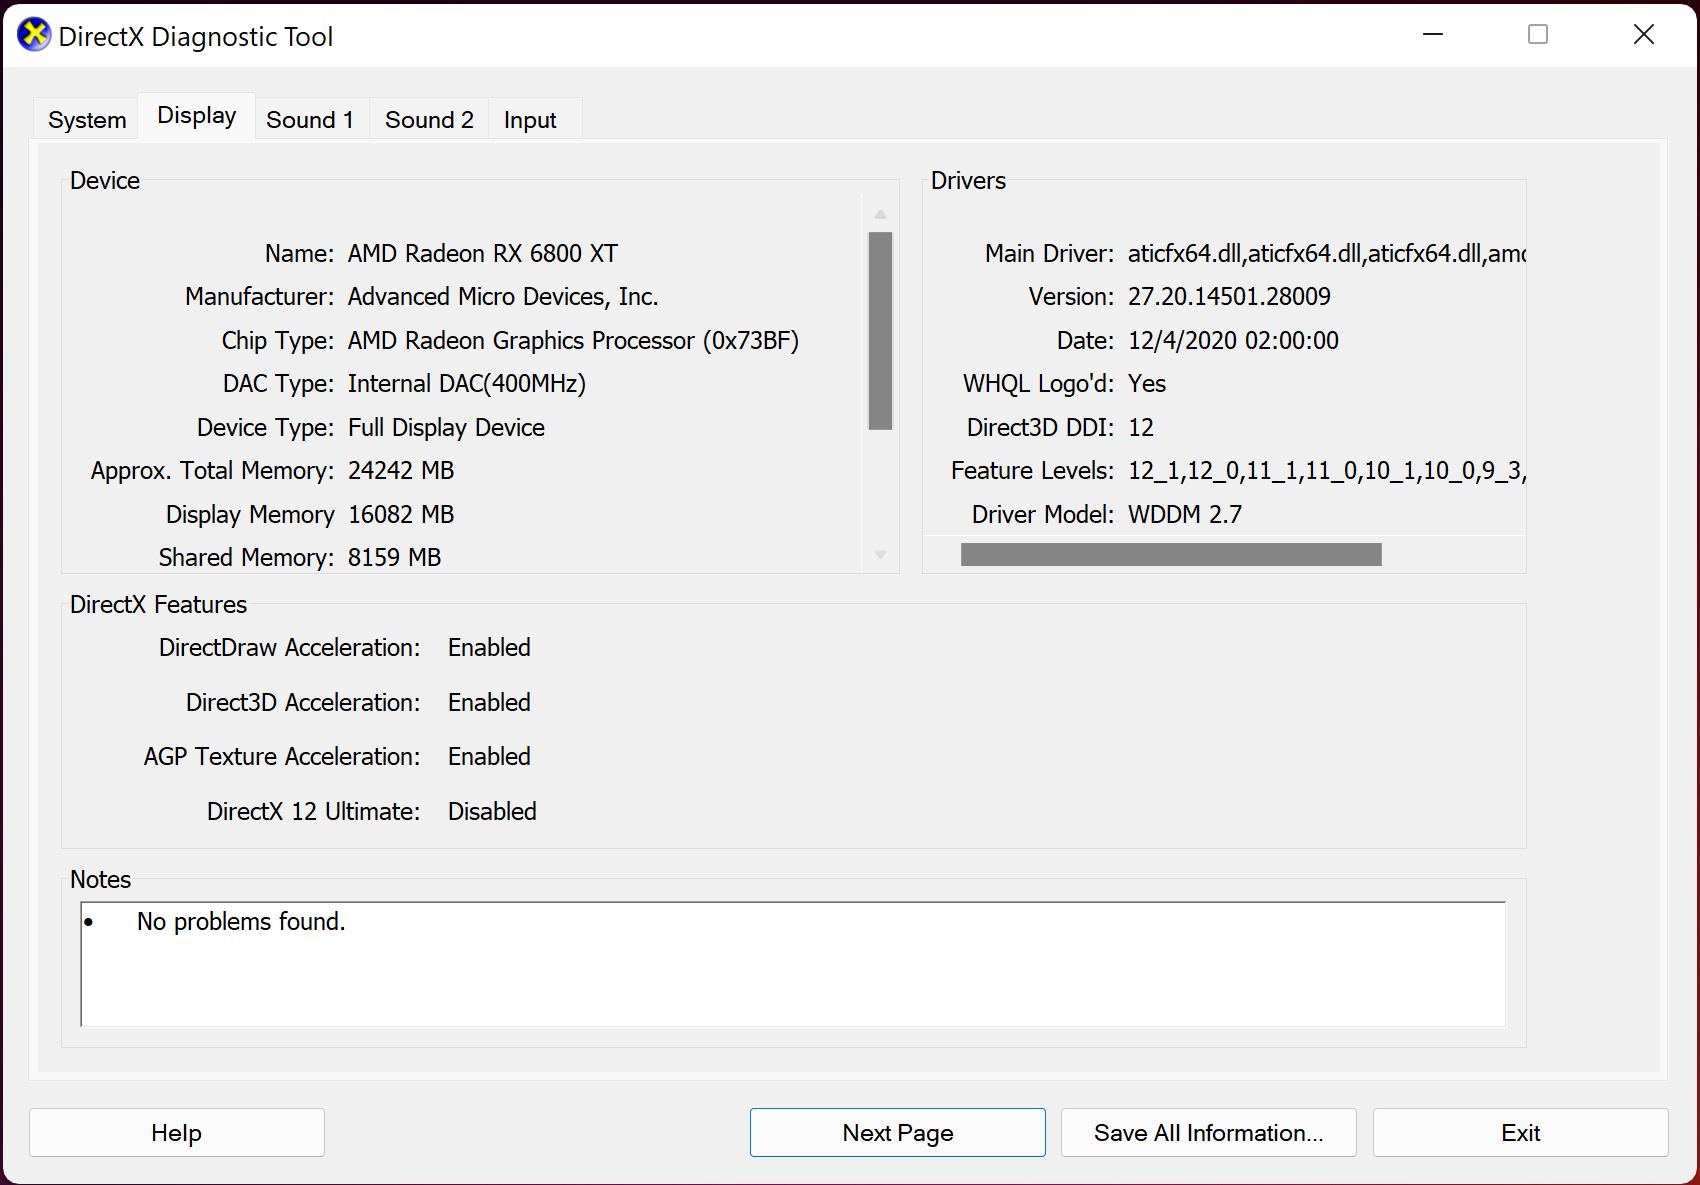Screen dimensions: 1700x1185
Task: Open the Sound 1 tab
Action: [x=310, y=120]
